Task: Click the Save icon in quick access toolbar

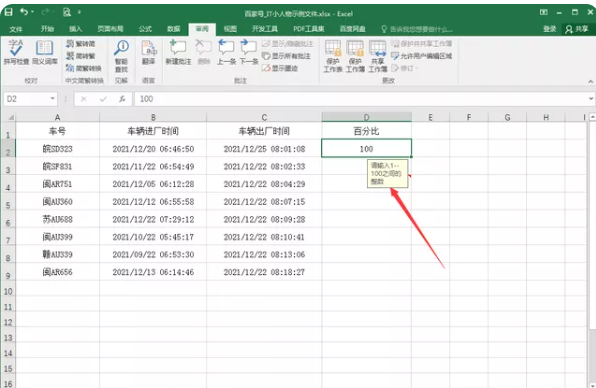Action: click(x=8, y=12)
